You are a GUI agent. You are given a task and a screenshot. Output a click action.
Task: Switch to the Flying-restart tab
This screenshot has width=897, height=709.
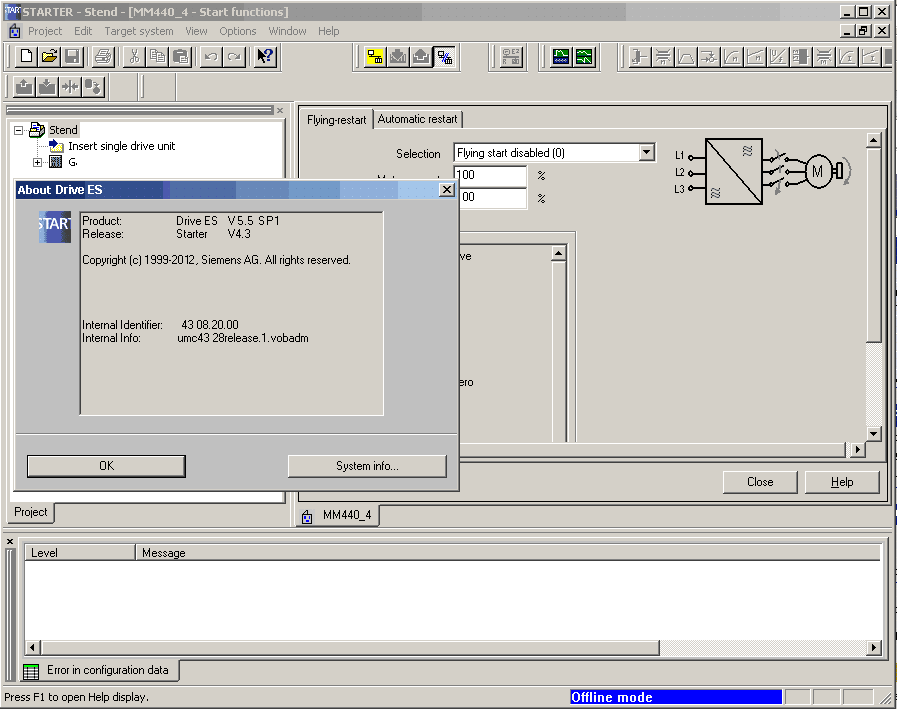tap(336, 120)
